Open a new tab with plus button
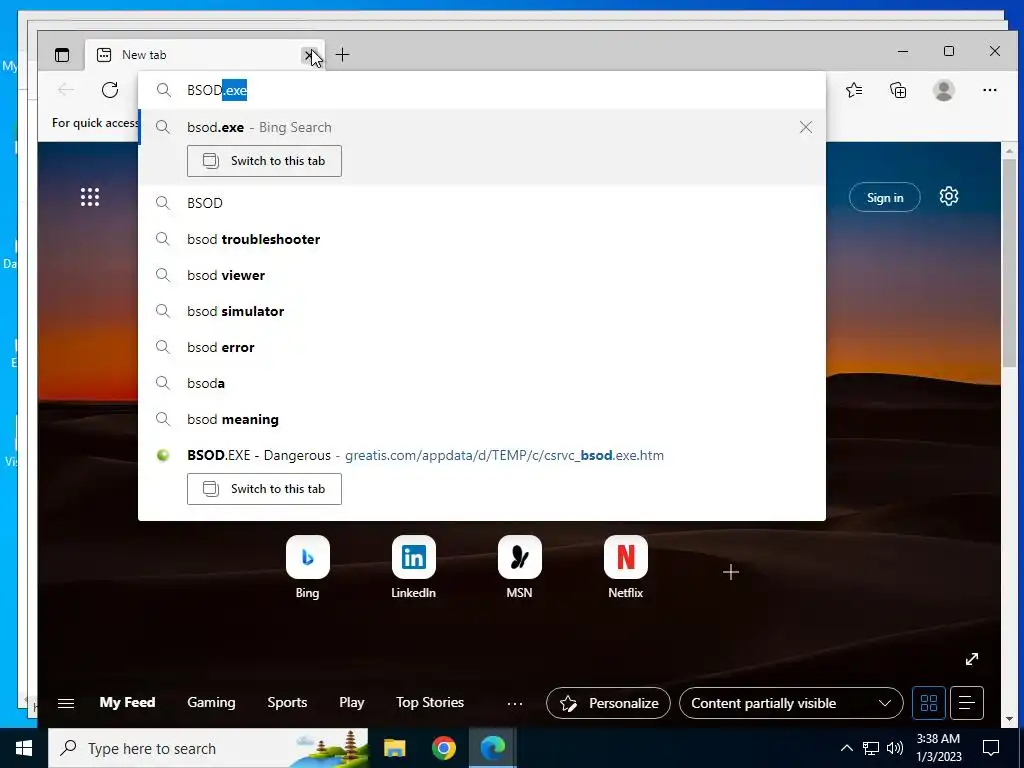This screenshot has height=768, width=1024. pyautogui.click(x=342, y=55)
